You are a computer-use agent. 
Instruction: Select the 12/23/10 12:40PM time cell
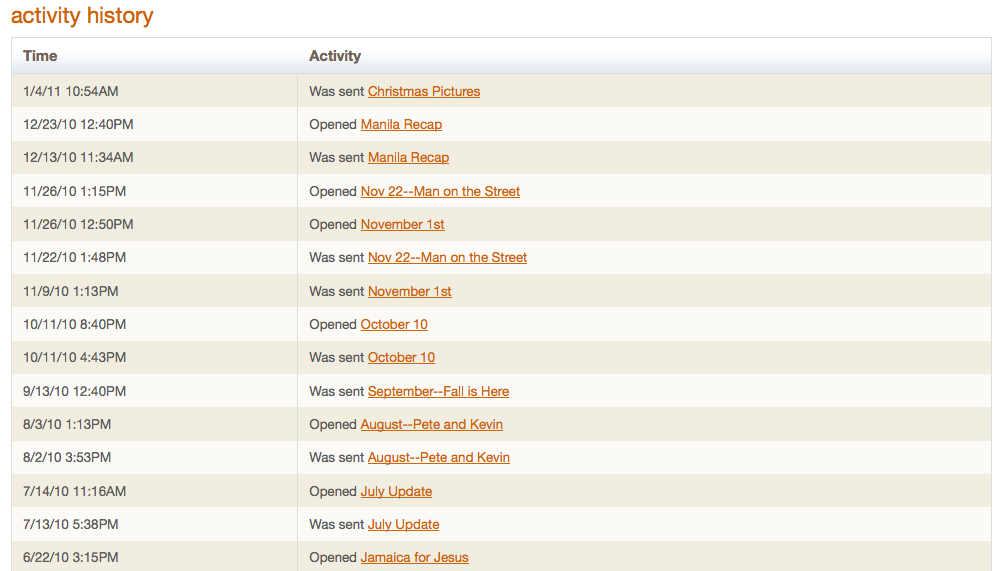[x=154, y=124]
